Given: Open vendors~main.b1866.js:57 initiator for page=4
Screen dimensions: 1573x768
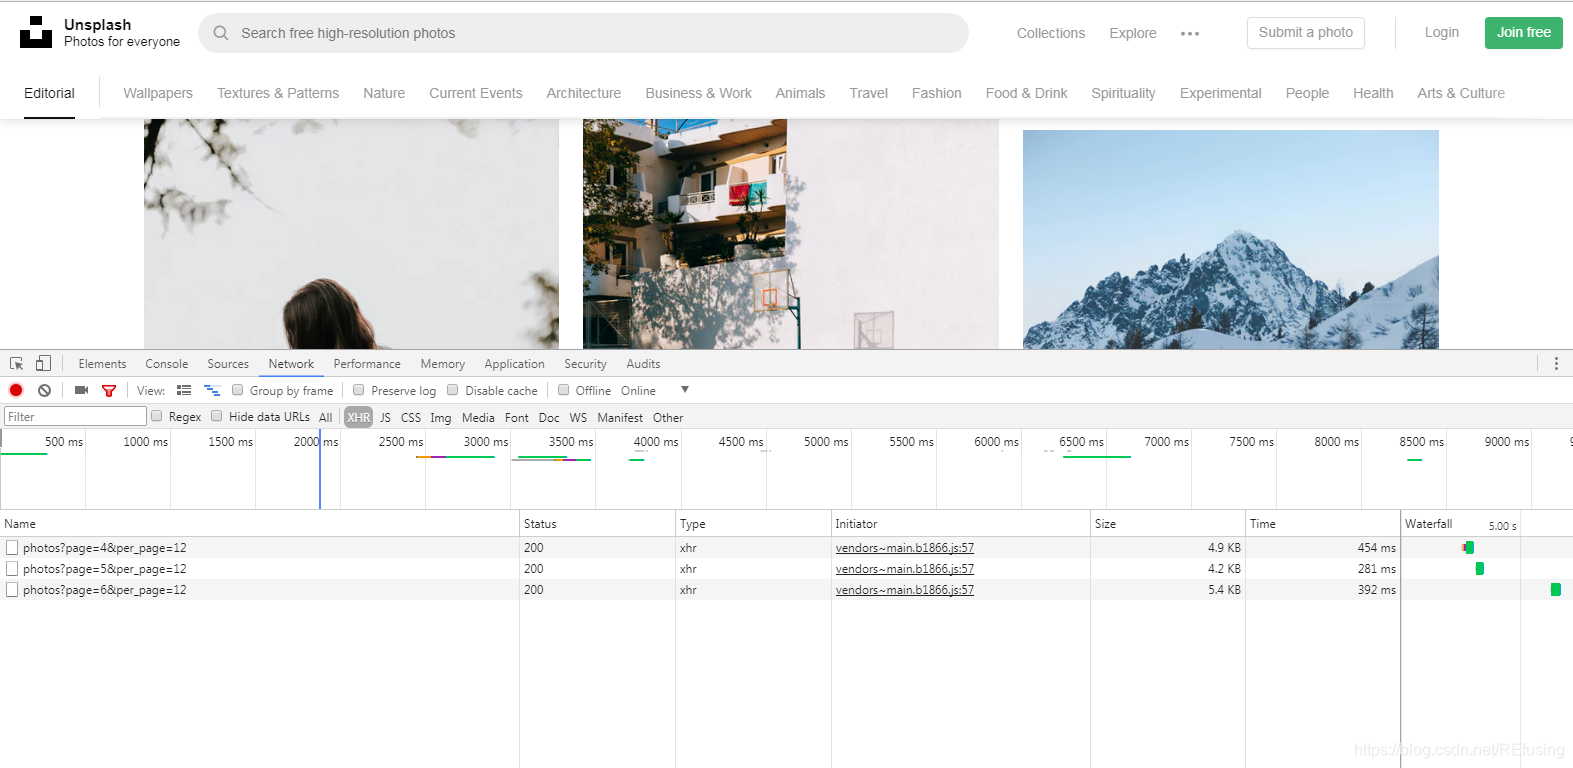Looking at the screenshot, I should 905,548.
